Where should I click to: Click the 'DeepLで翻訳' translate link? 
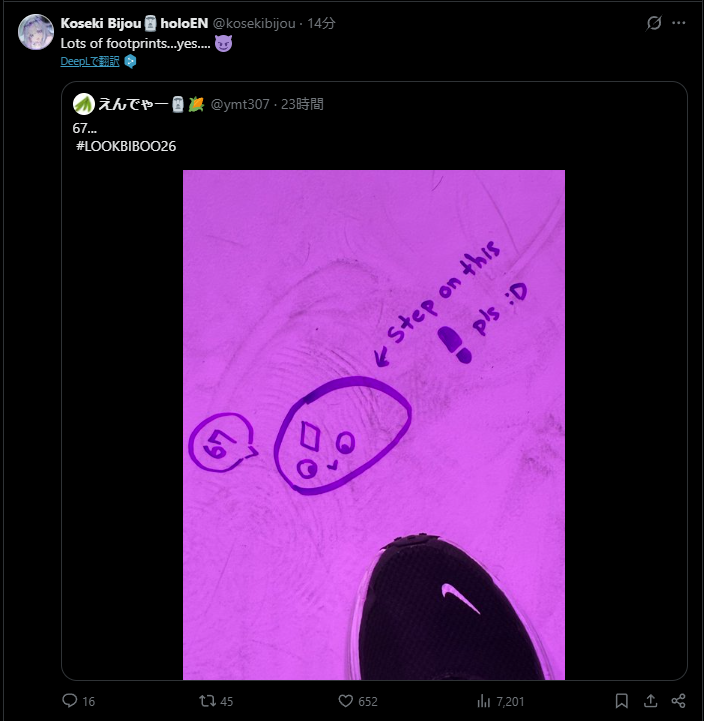coord(89,61)
